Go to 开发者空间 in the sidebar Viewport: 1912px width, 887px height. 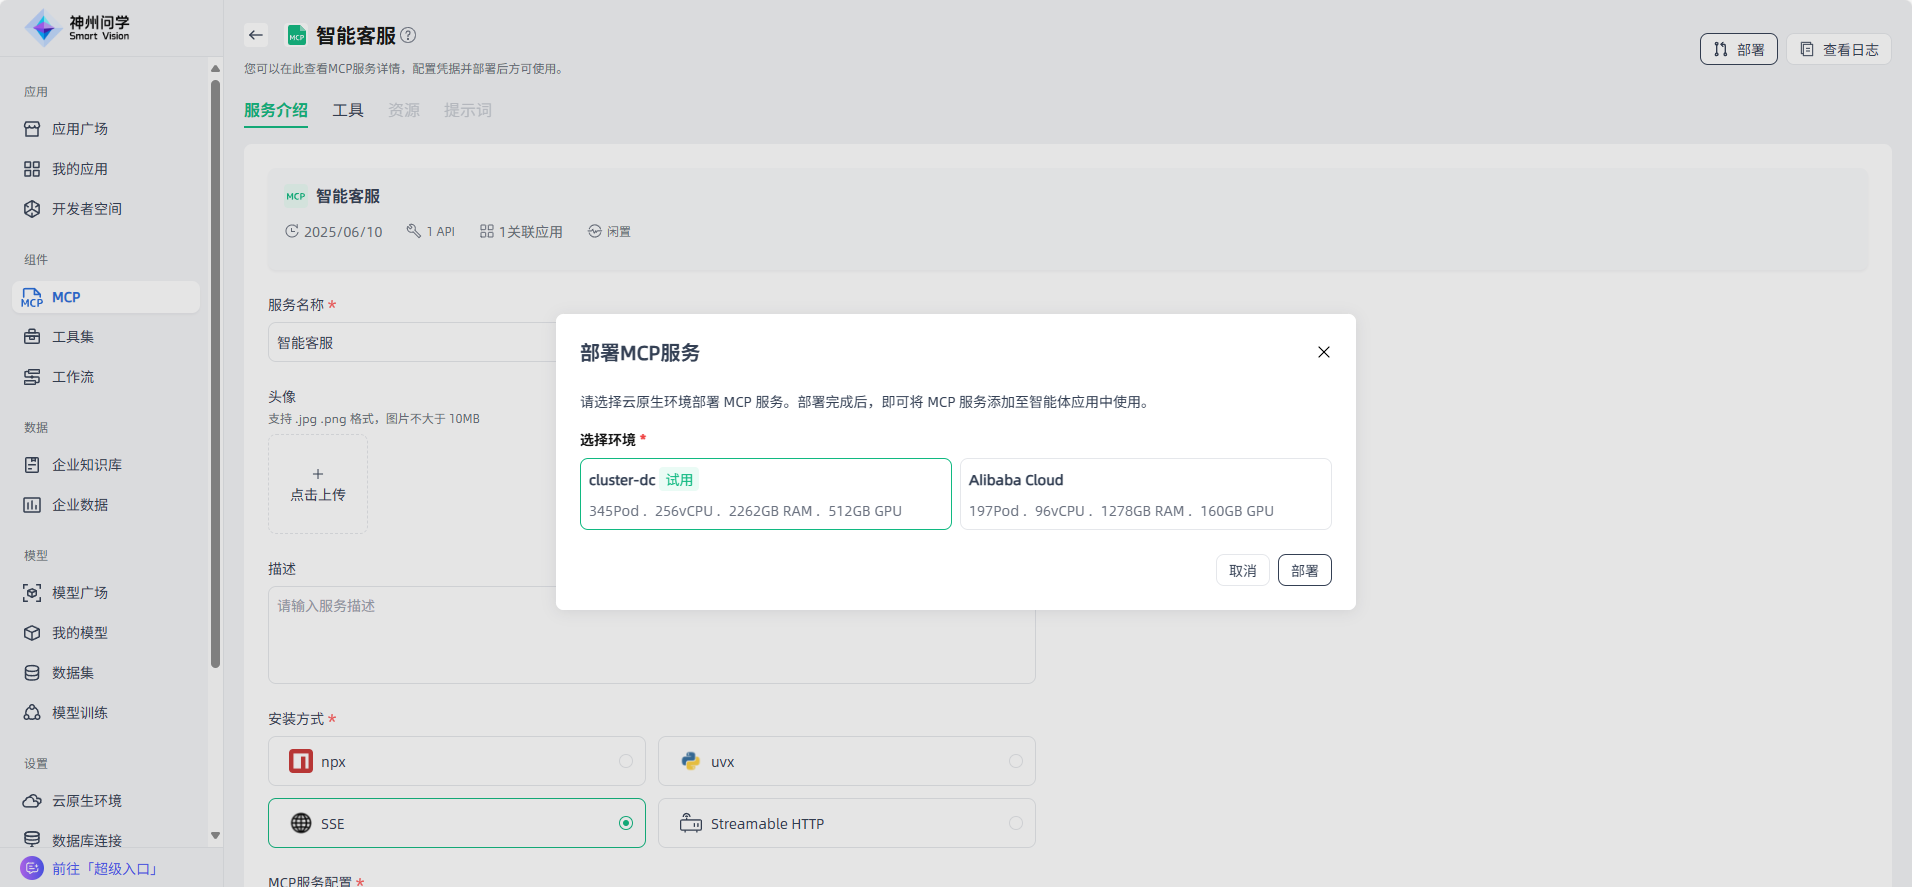tap(86, 209)
